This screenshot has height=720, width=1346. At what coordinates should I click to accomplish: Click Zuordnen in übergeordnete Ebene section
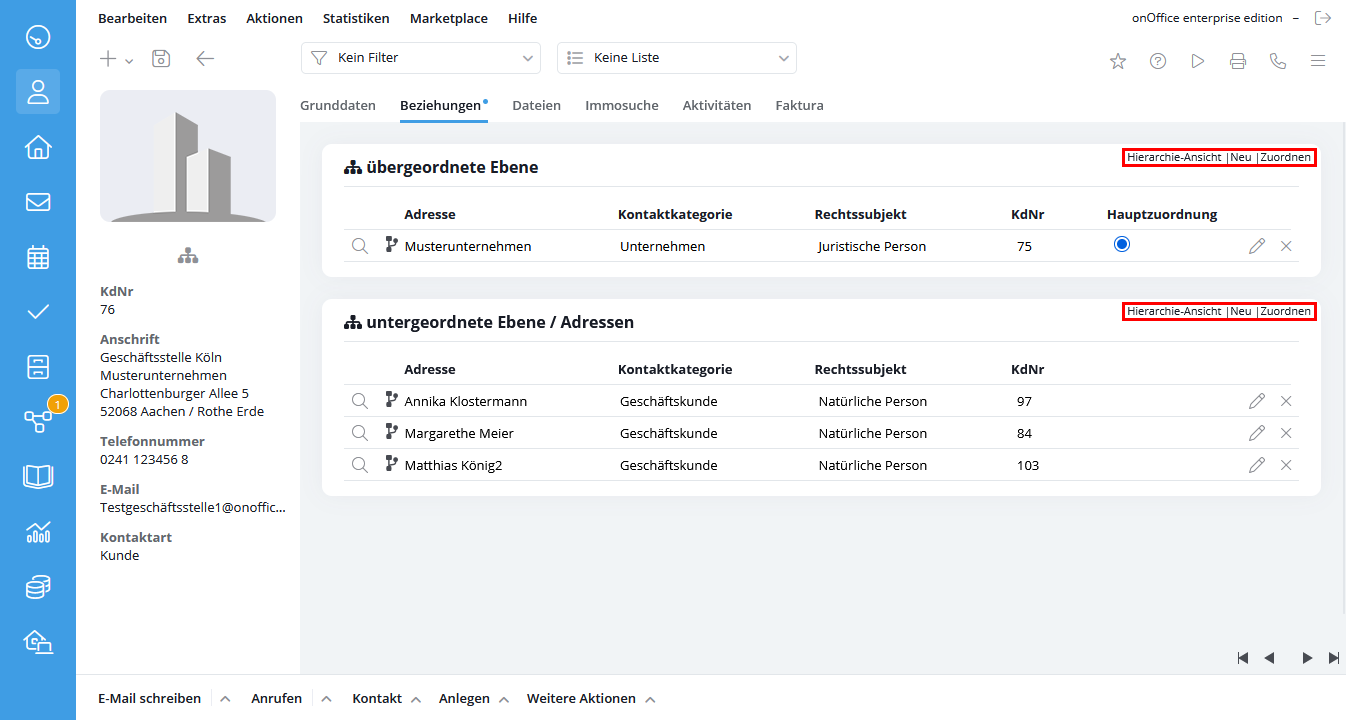pos(1285,157)
